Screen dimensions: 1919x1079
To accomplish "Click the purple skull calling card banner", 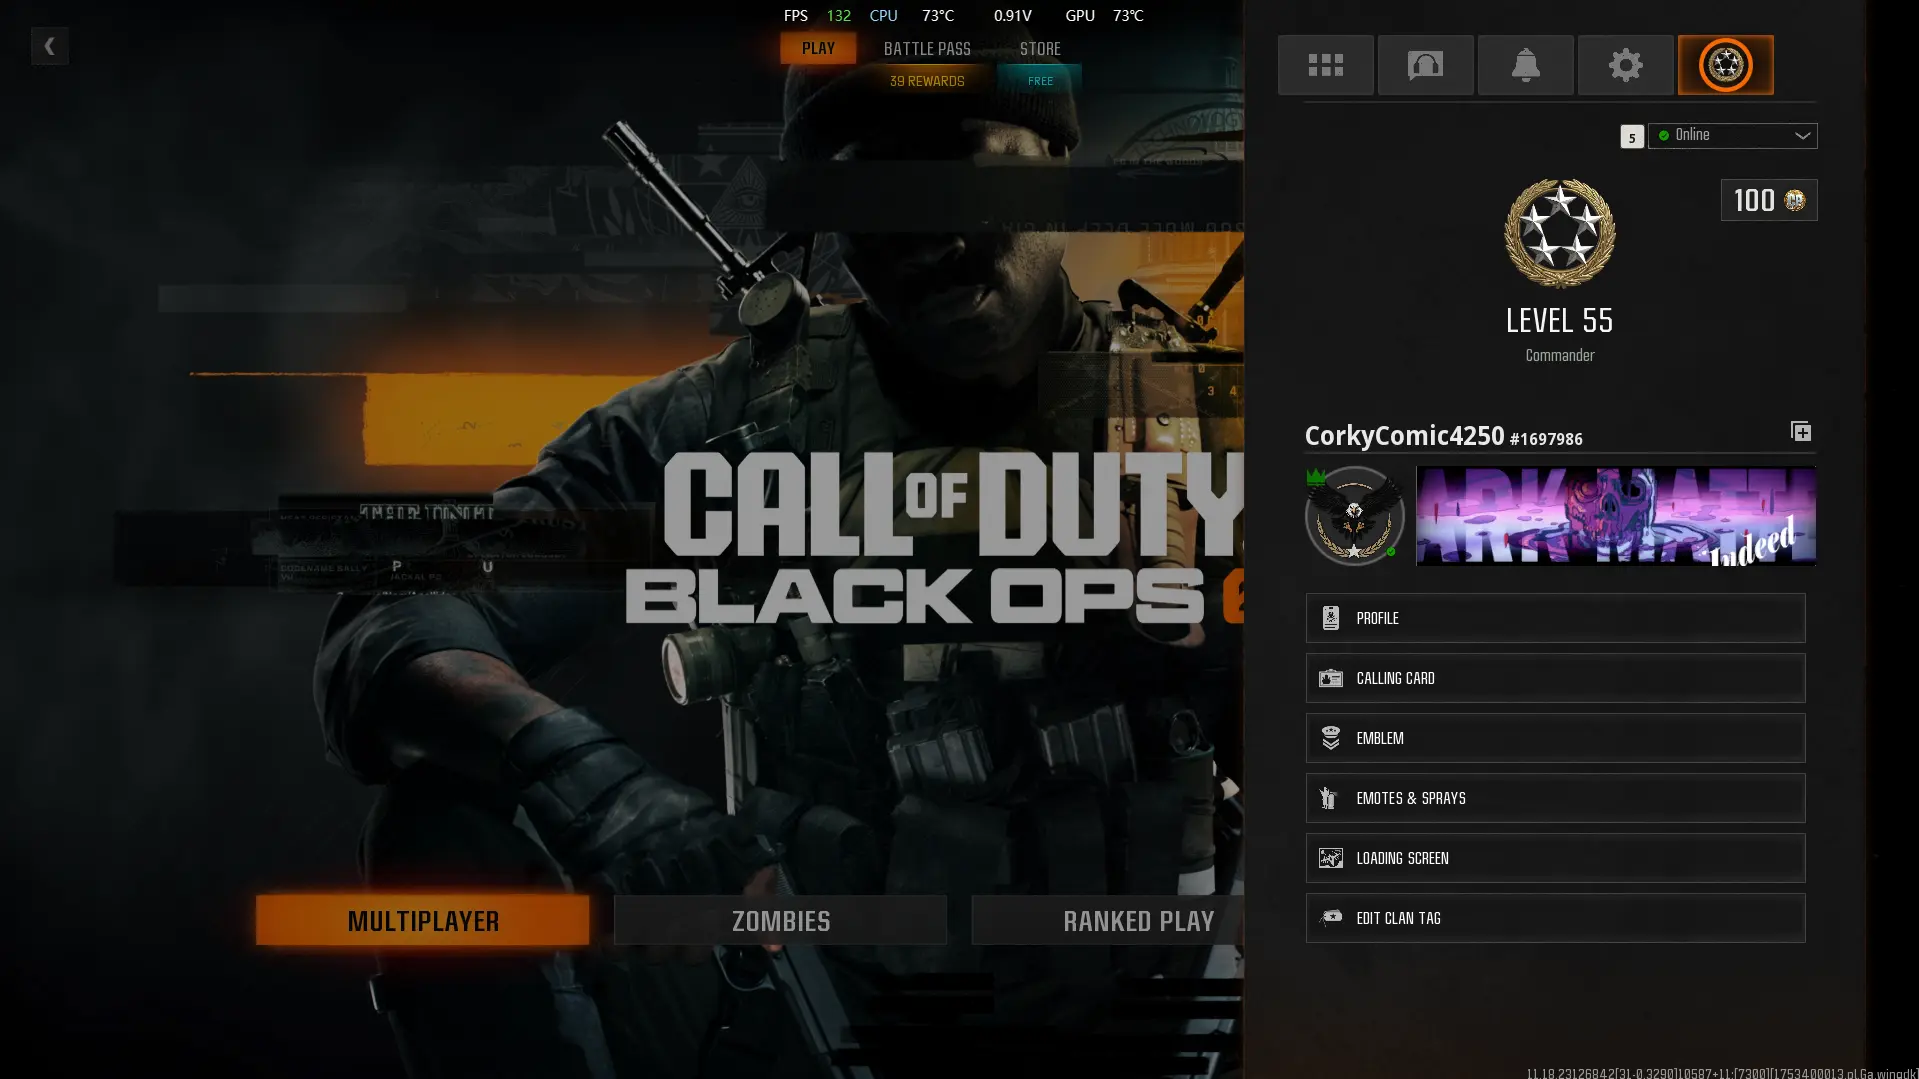I will pyautogui.click(x=1615, y=516).
